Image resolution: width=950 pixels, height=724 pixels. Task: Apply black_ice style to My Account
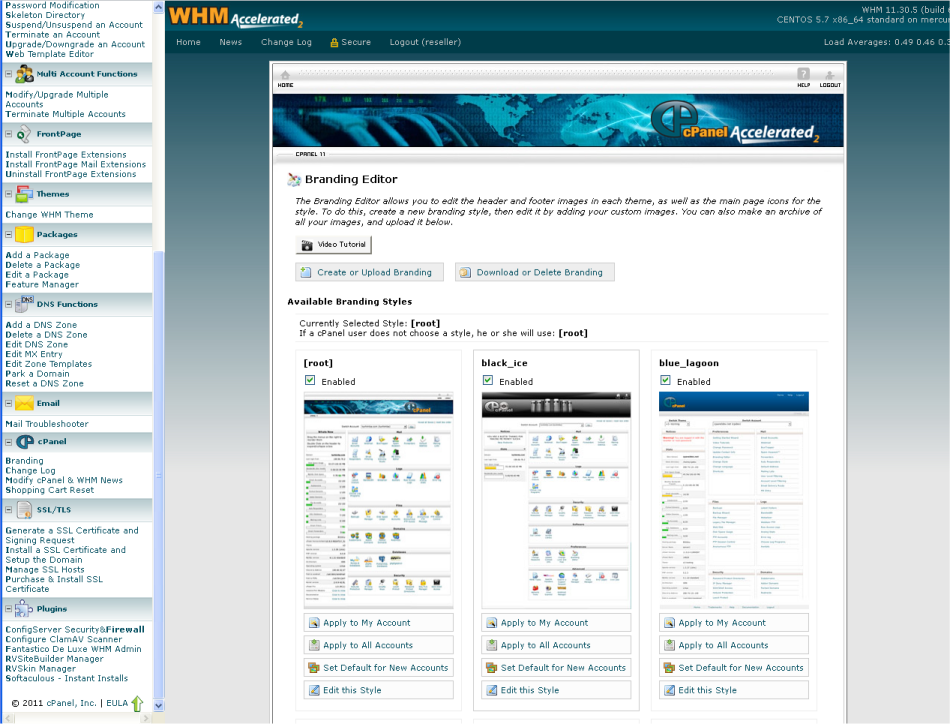[x=556, y=623]
